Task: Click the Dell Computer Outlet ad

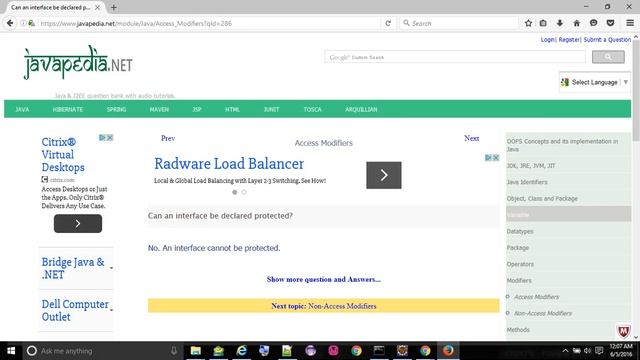Action: [x=75, y=310]
